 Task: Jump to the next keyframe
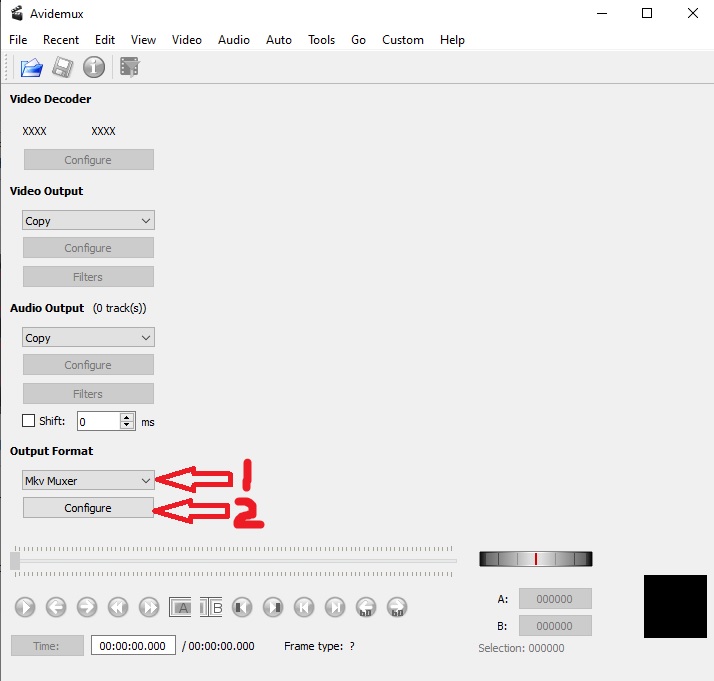pyautogui.click(x=149, y=607)
